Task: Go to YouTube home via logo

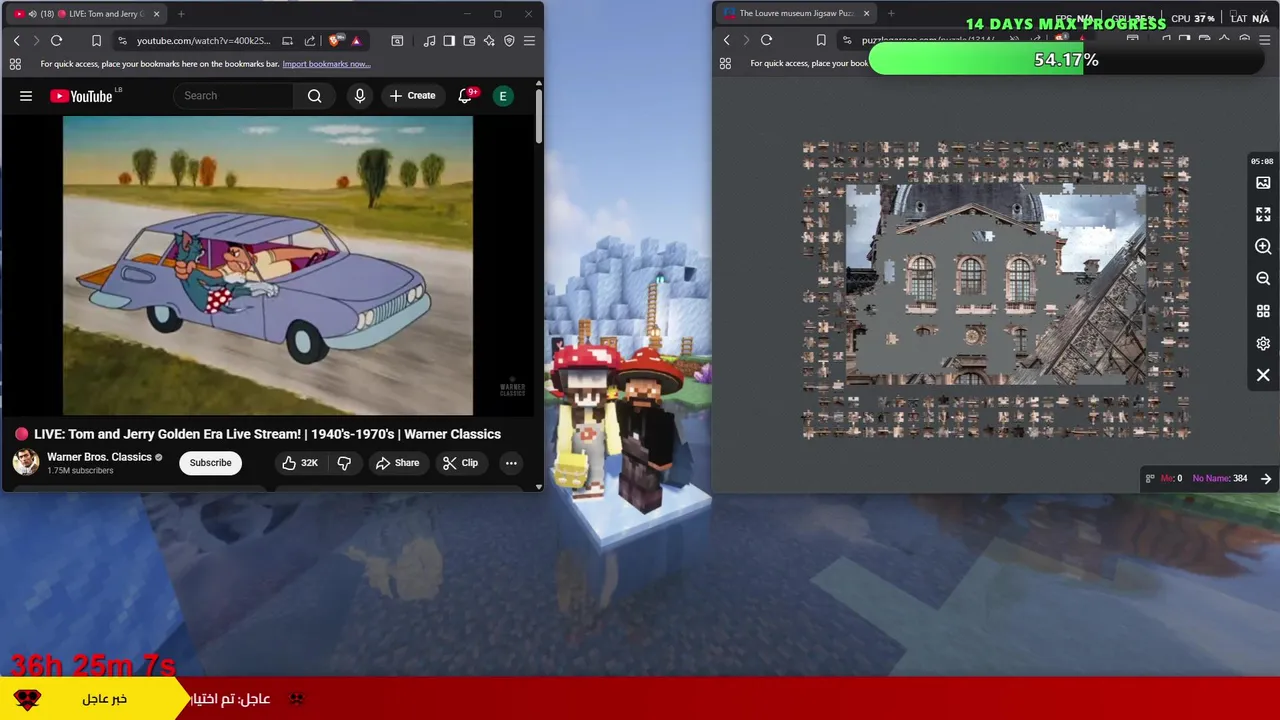Action: (81, 96)
